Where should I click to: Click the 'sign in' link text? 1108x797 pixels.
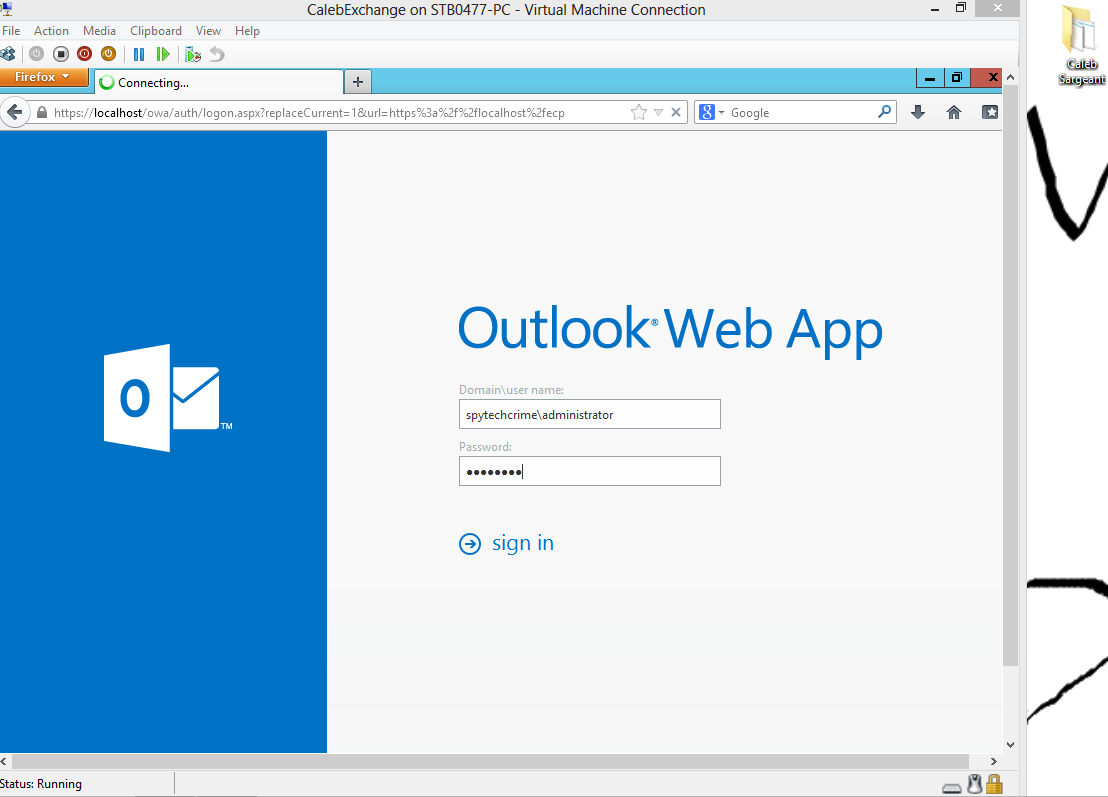pyautogui.click(x=523, y=543)
